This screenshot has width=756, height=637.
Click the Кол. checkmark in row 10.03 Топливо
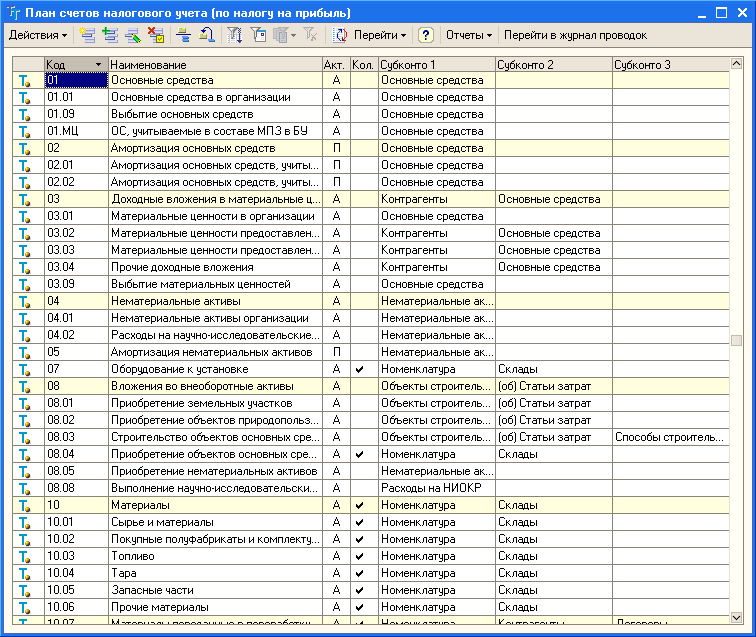[x=359, y=556]
